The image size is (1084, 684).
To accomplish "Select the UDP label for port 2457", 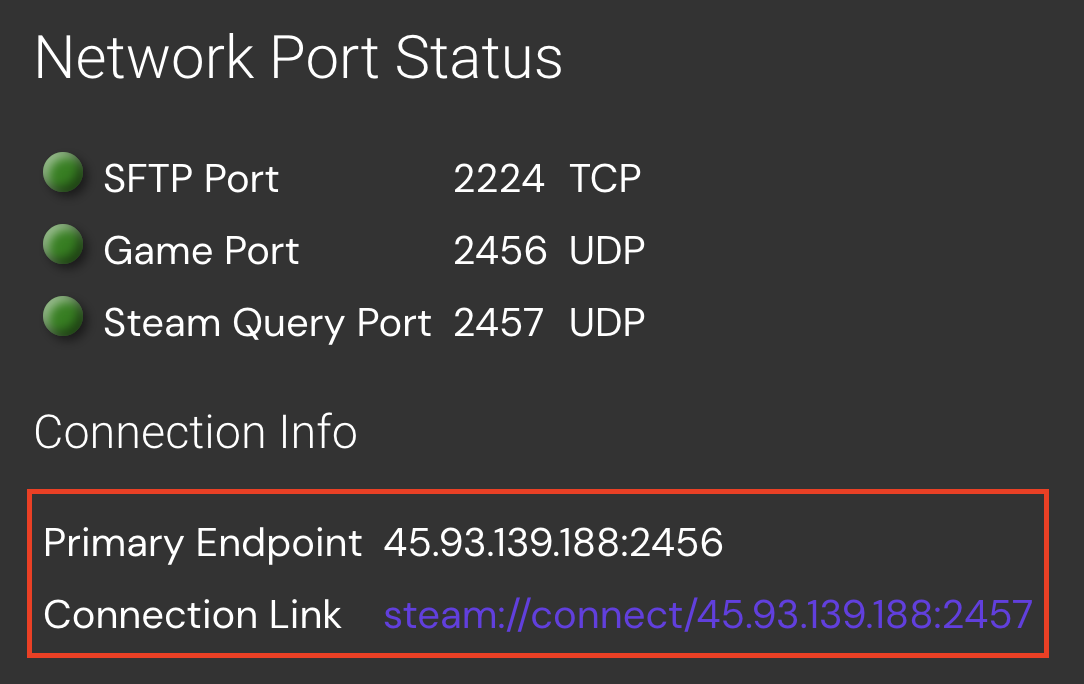I will pyautogui.click(x=607, y=322).
